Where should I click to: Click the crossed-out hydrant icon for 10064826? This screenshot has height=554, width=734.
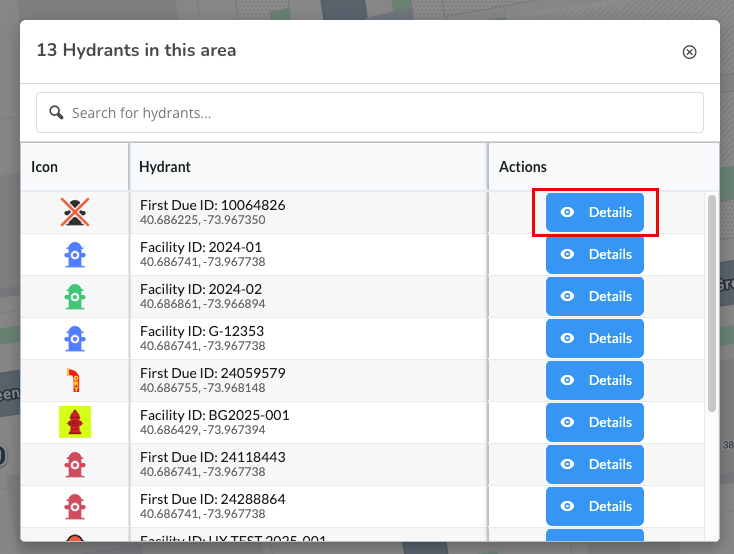pos(75,212)
